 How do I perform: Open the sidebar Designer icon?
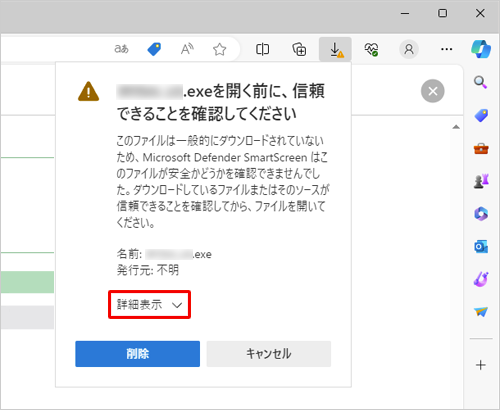coord(481,279)
